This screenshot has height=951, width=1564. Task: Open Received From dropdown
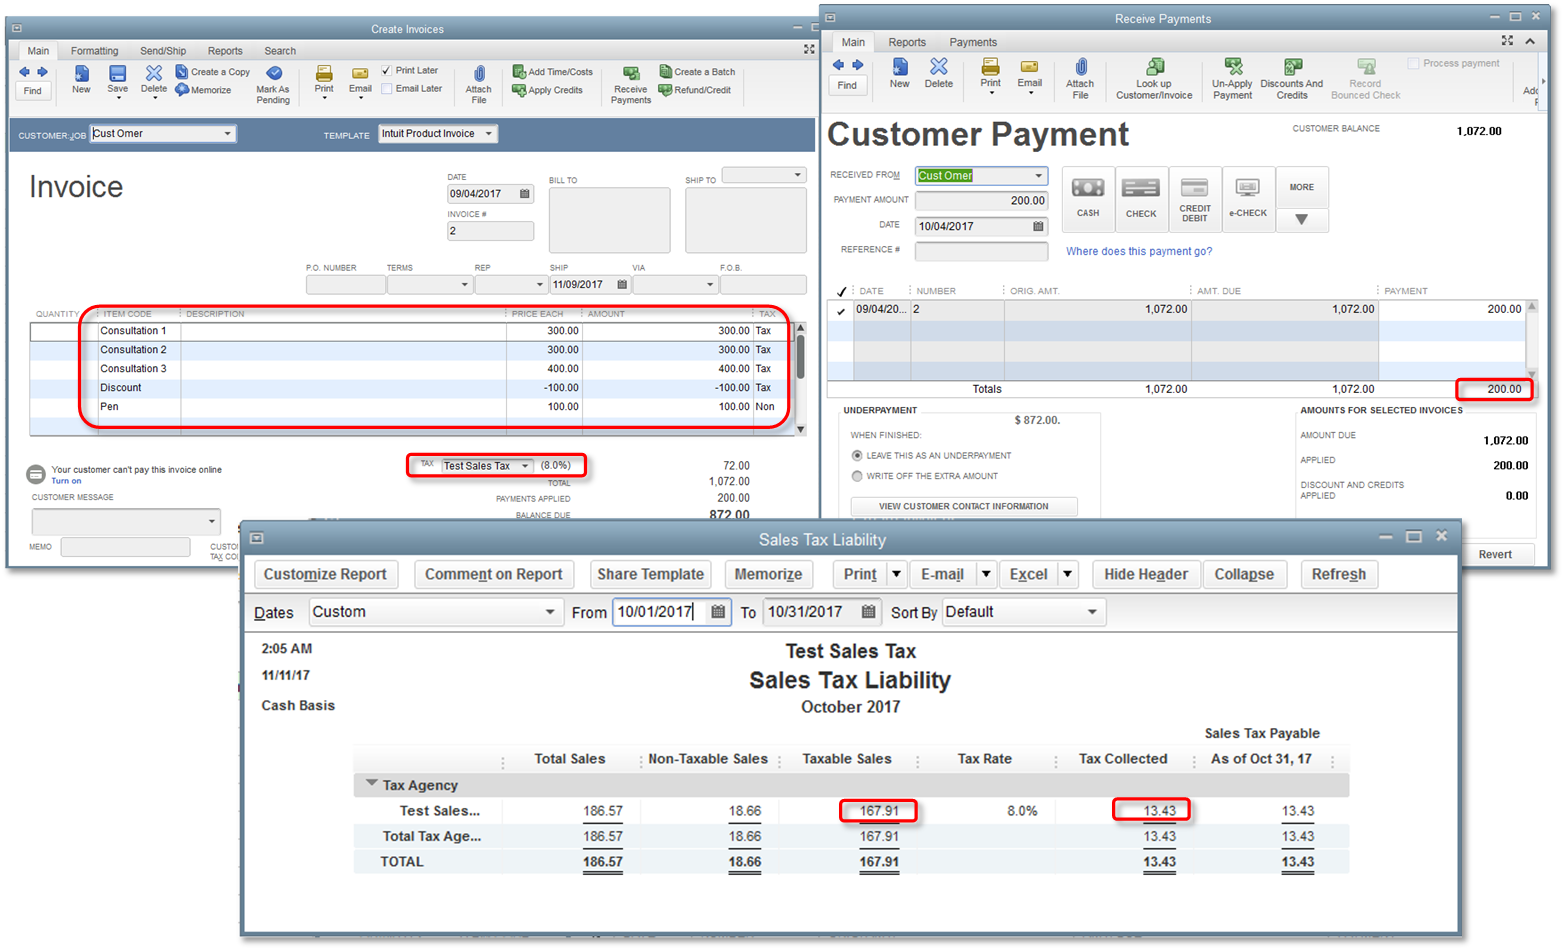click(1038, 176)
